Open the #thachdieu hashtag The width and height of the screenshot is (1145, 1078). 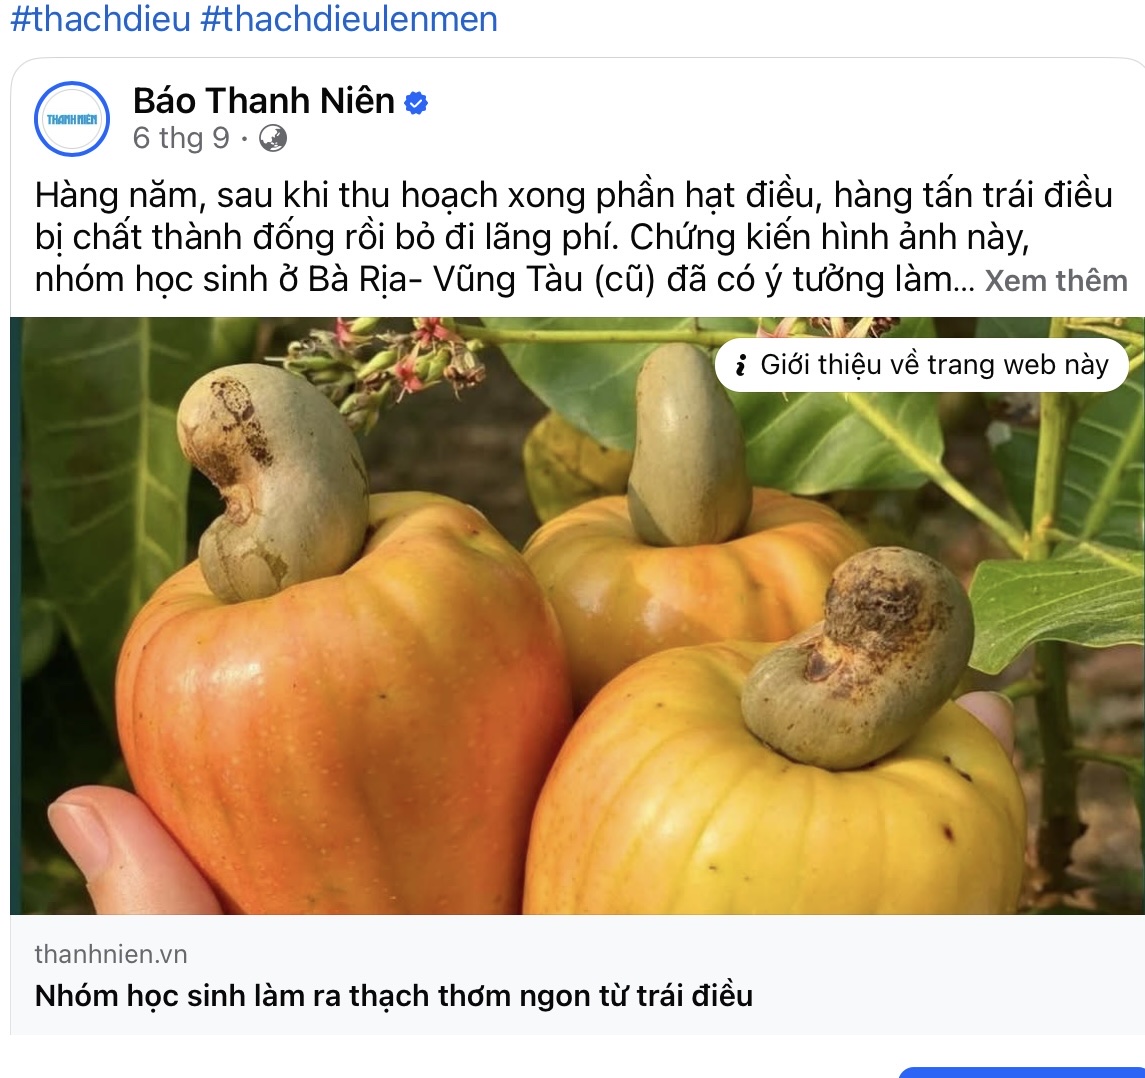pos(101,18)
